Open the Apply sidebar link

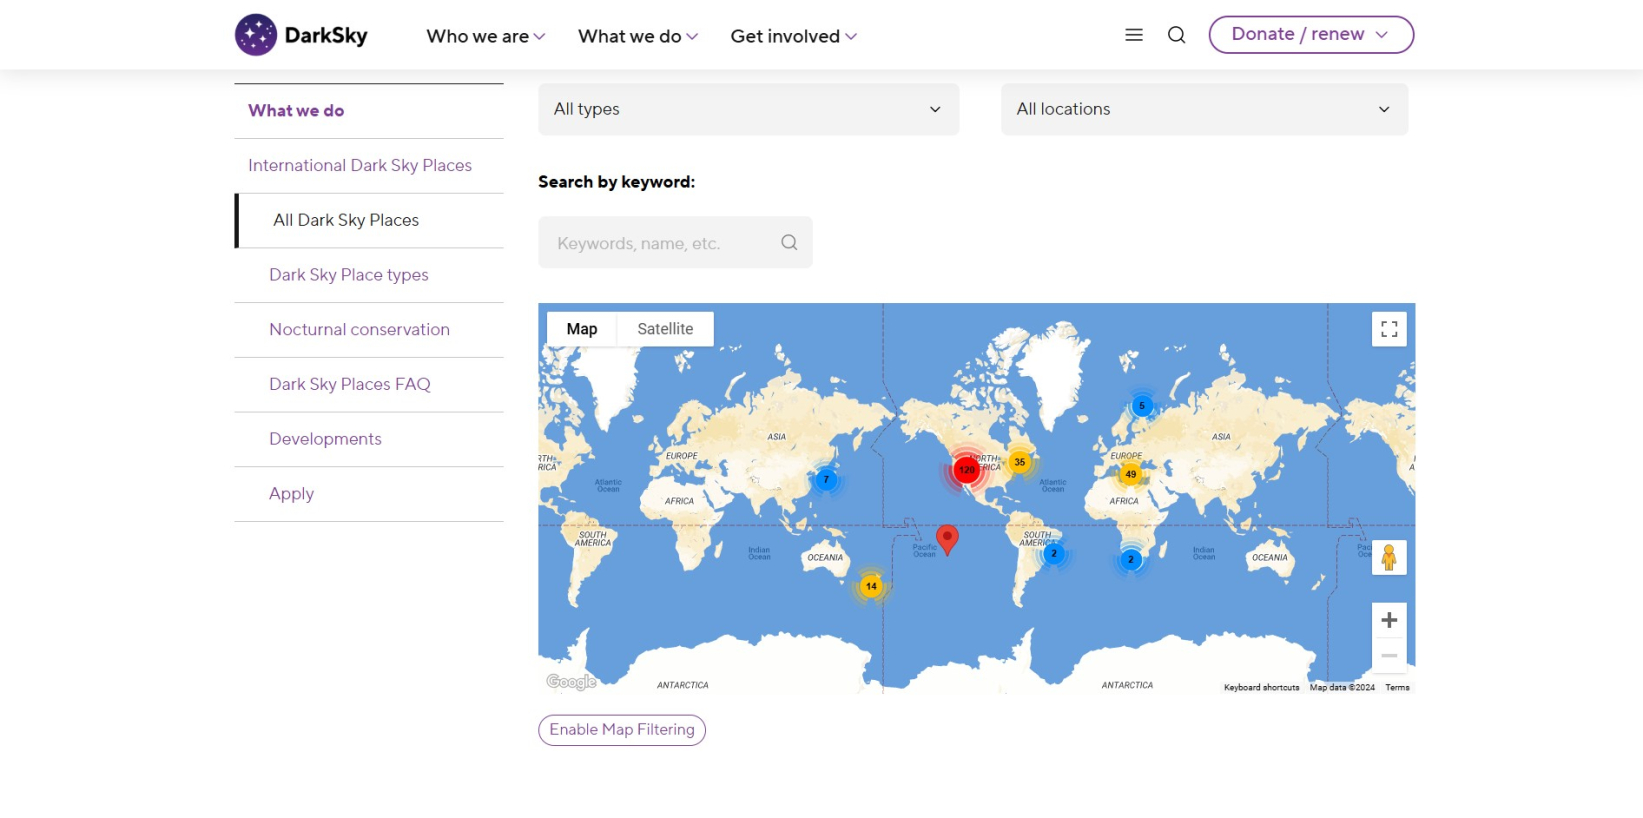pos(292,494)
